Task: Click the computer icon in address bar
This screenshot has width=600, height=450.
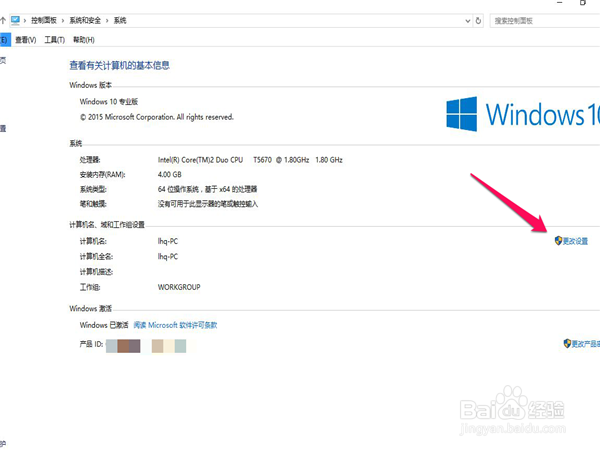Action: [15, 20]
